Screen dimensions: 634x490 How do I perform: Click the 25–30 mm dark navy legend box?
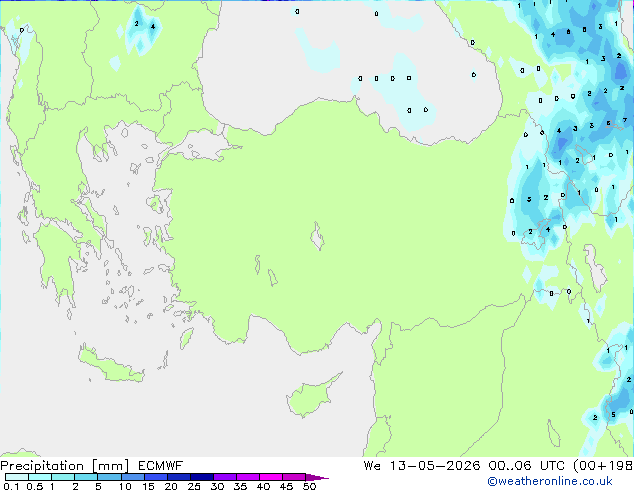tap(201, 477)
